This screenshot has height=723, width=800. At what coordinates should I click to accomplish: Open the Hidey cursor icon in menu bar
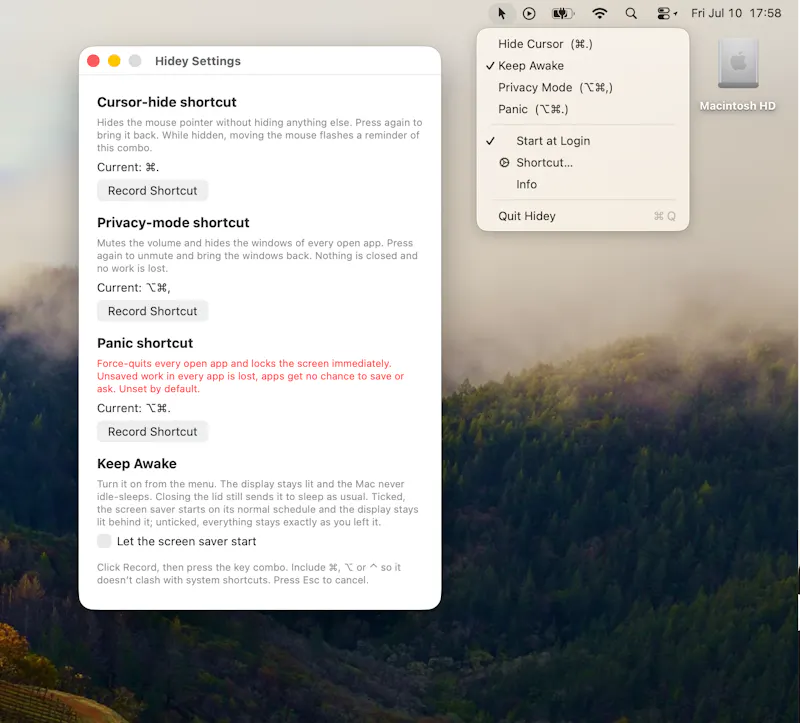pos(502,13)
